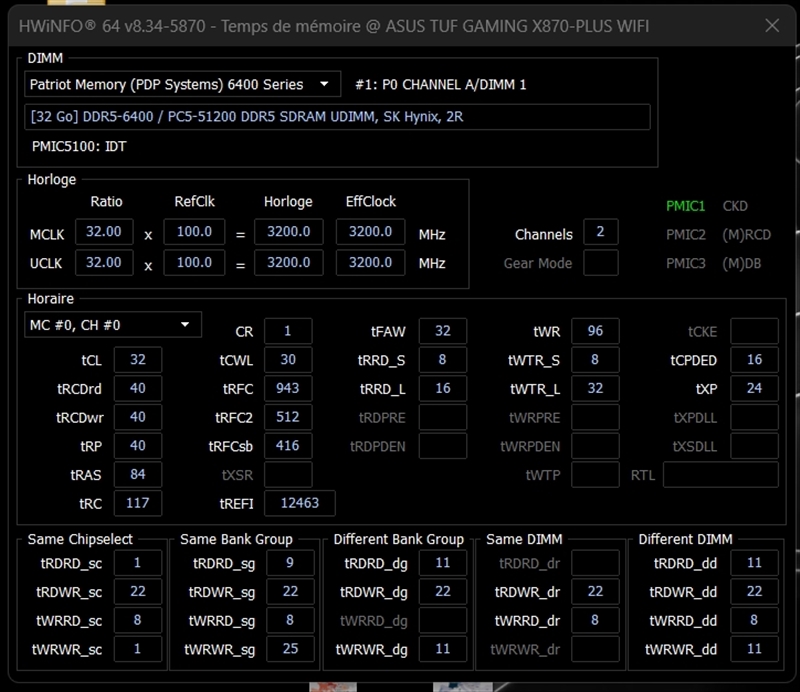
Task: Click the tRFC value box showing 943
Action: (289, 389)
